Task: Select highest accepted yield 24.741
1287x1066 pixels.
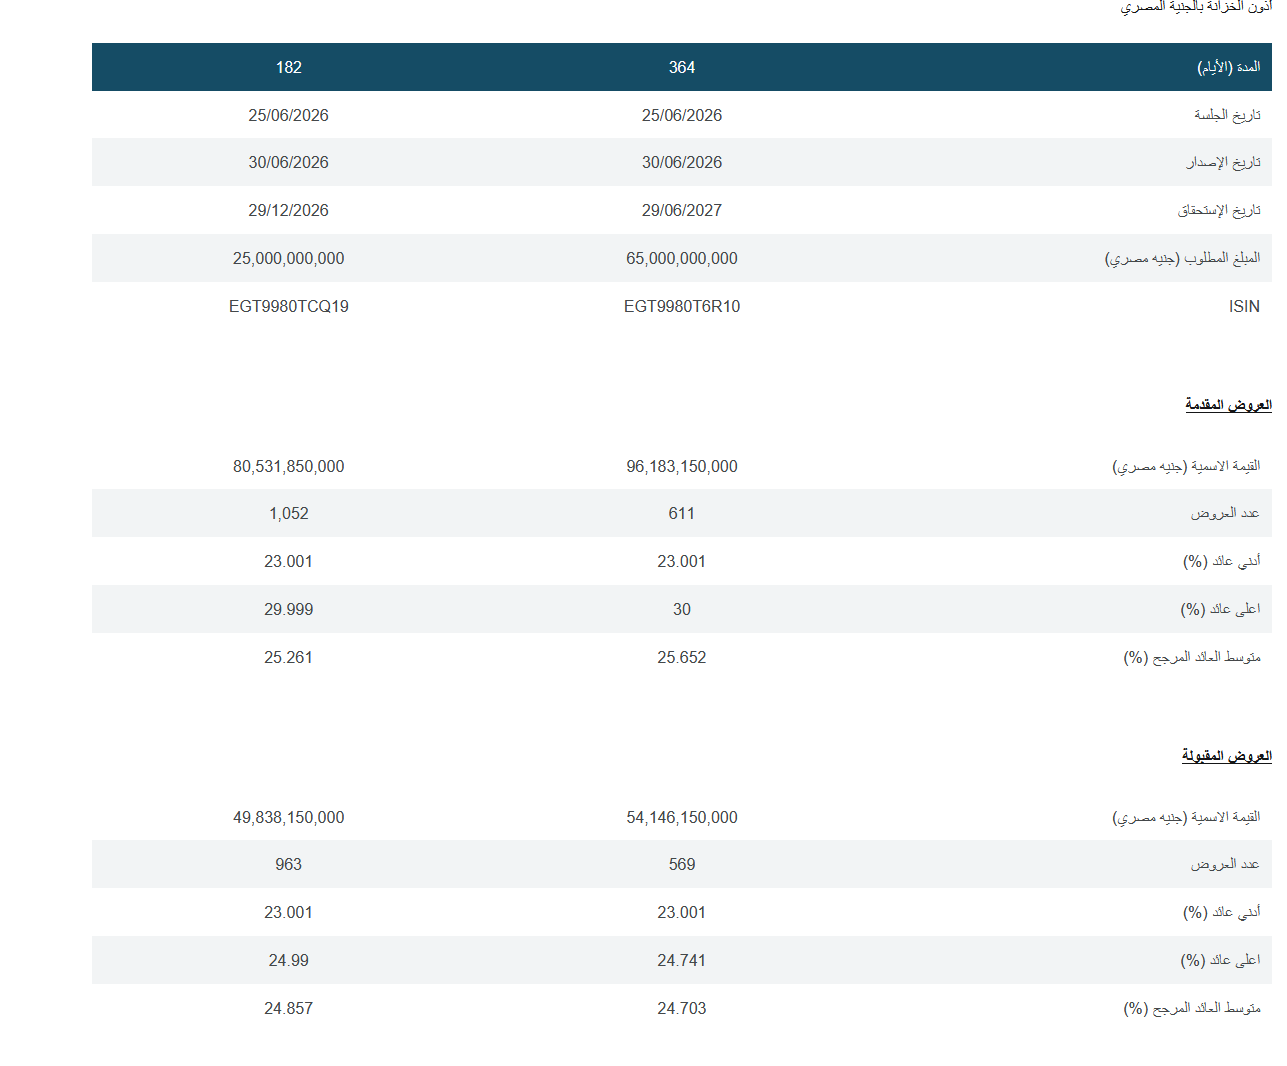Action: coord(682,960)
